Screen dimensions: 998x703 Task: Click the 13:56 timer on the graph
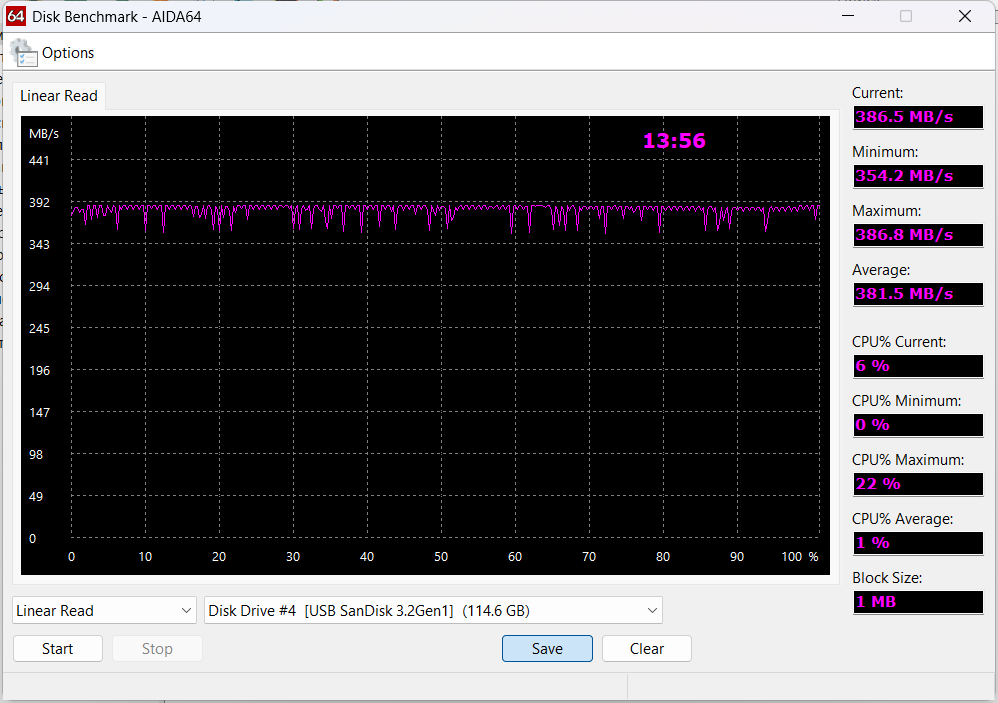pyautogui.click(x=674, y=141)
